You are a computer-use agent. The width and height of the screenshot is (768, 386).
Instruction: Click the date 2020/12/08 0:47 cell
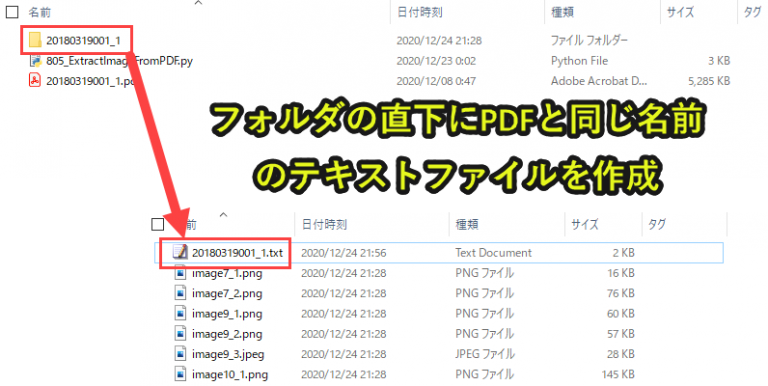point(436,81)
